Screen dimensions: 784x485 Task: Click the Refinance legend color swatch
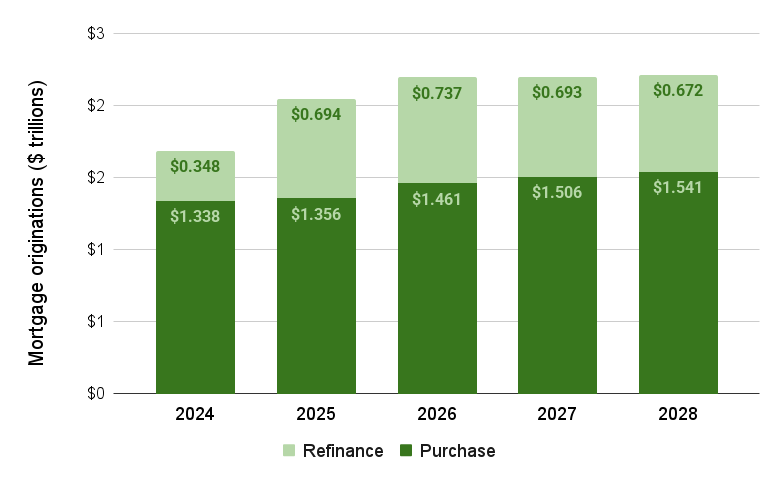(288, 451)
